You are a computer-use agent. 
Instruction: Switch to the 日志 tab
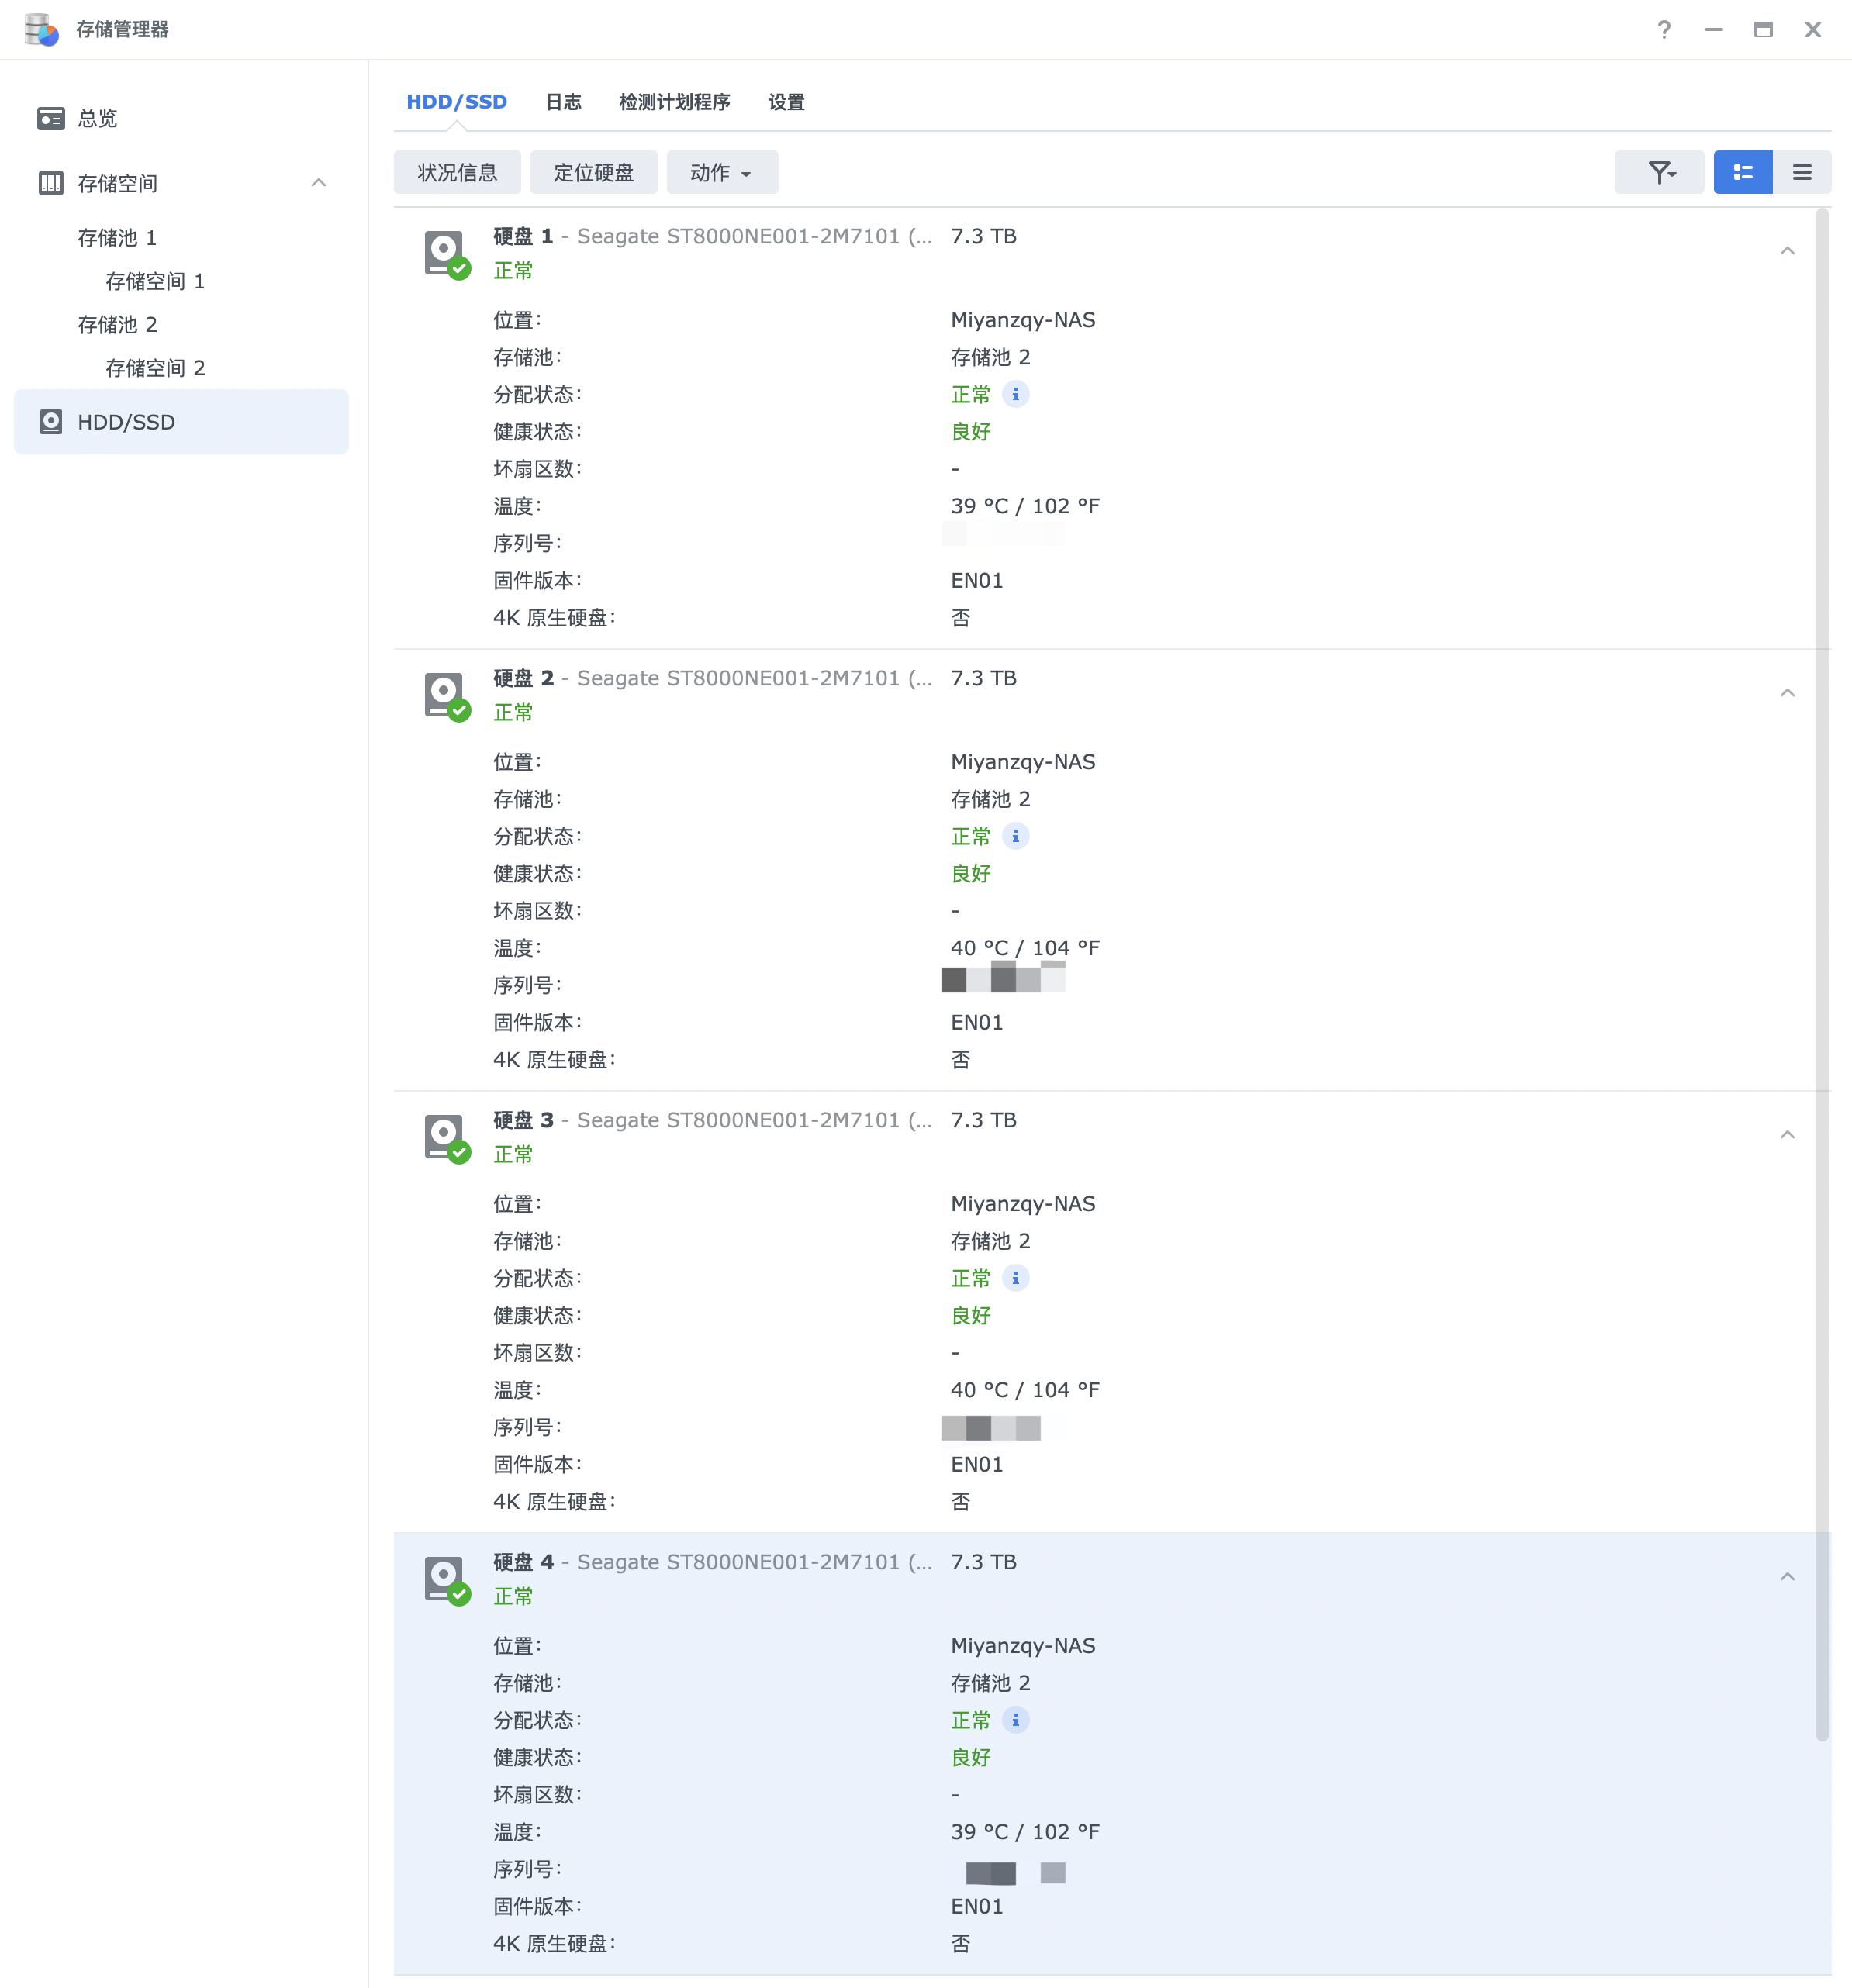tap(564, 101)
